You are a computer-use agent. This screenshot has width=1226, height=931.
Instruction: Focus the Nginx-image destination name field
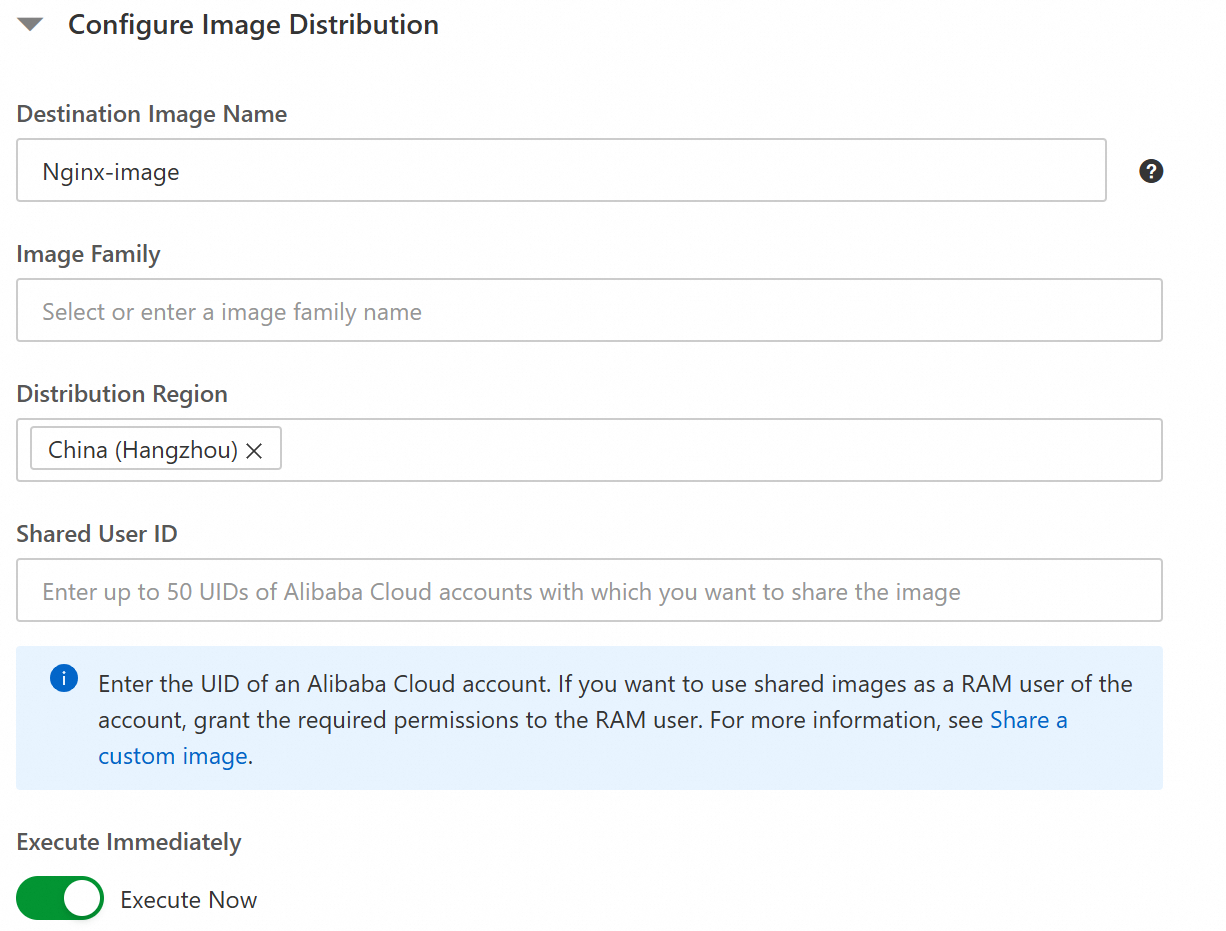[560, 171]
